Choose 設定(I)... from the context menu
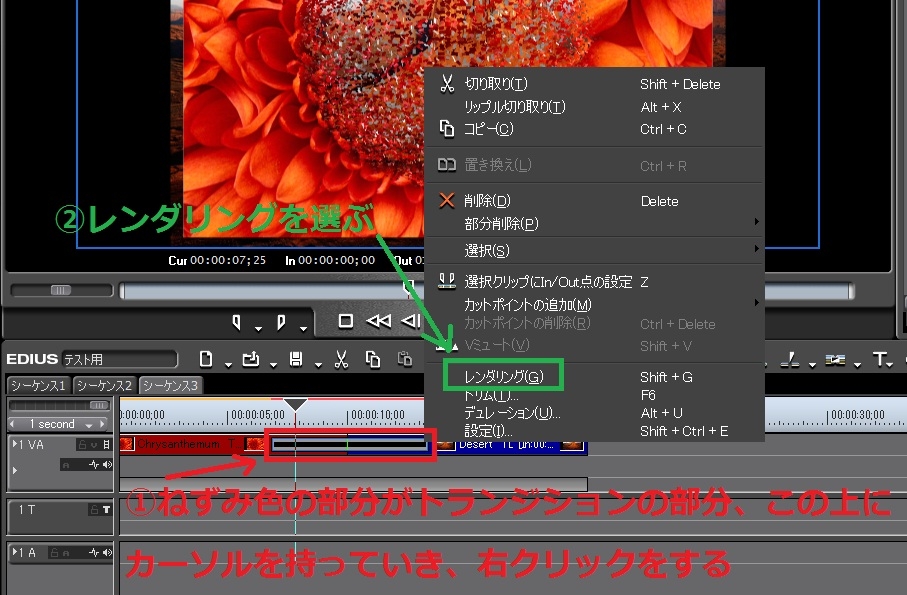 pyautogui.click(x=594, y=431)
